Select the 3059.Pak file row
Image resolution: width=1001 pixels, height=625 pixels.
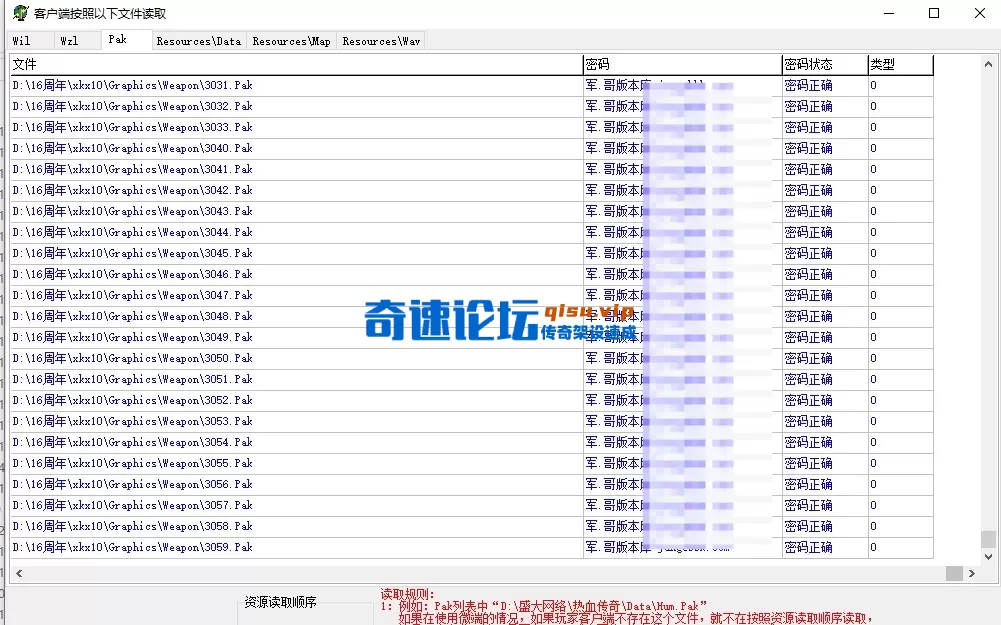point(135,547)
